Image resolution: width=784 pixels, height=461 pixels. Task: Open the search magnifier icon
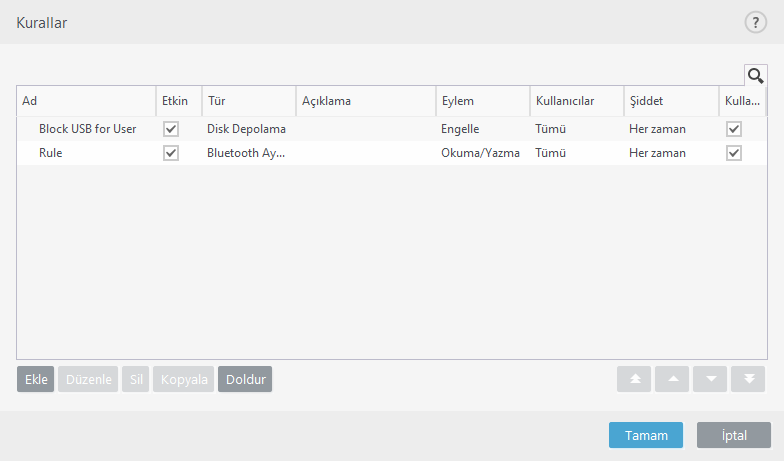pos(755,75)
